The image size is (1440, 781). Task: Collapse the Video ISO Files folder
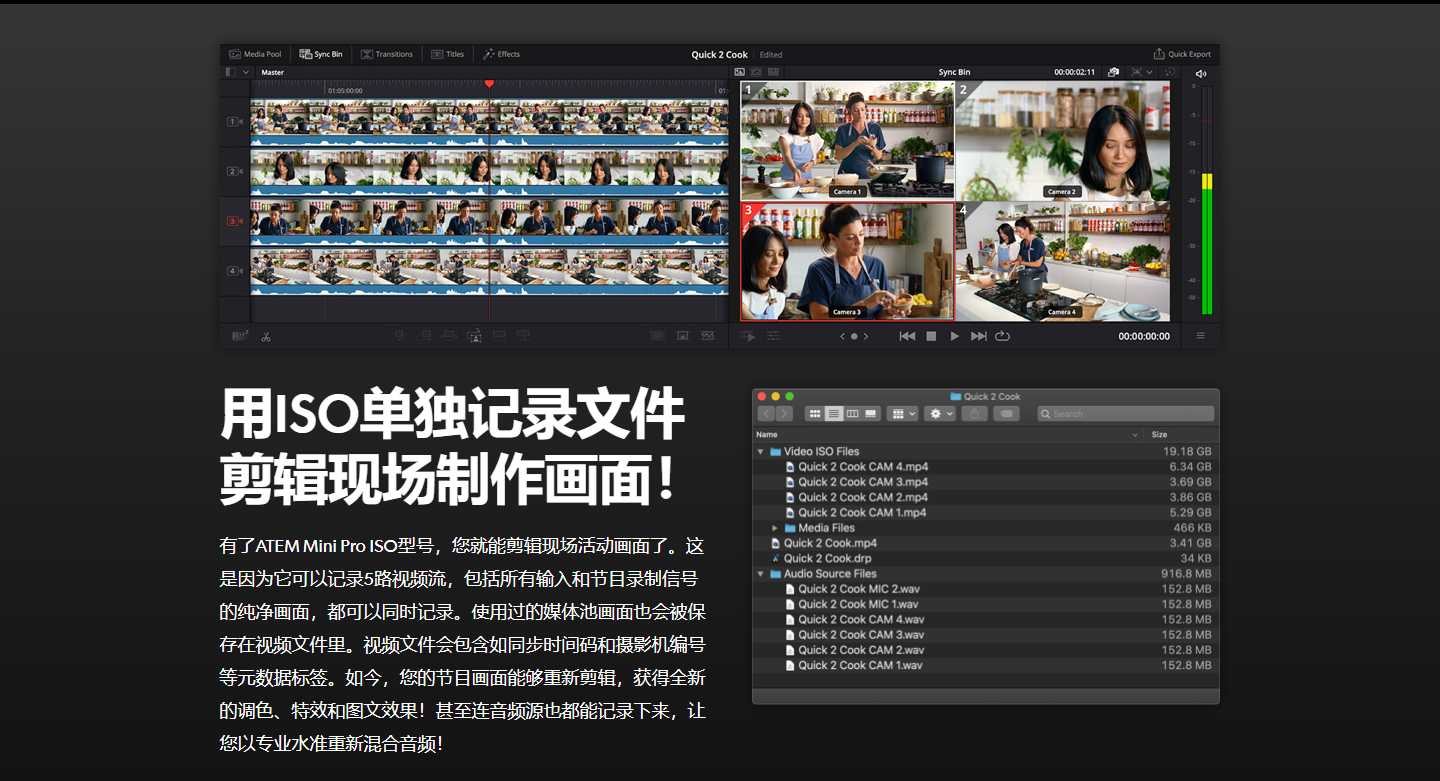[x=761, y=452]
